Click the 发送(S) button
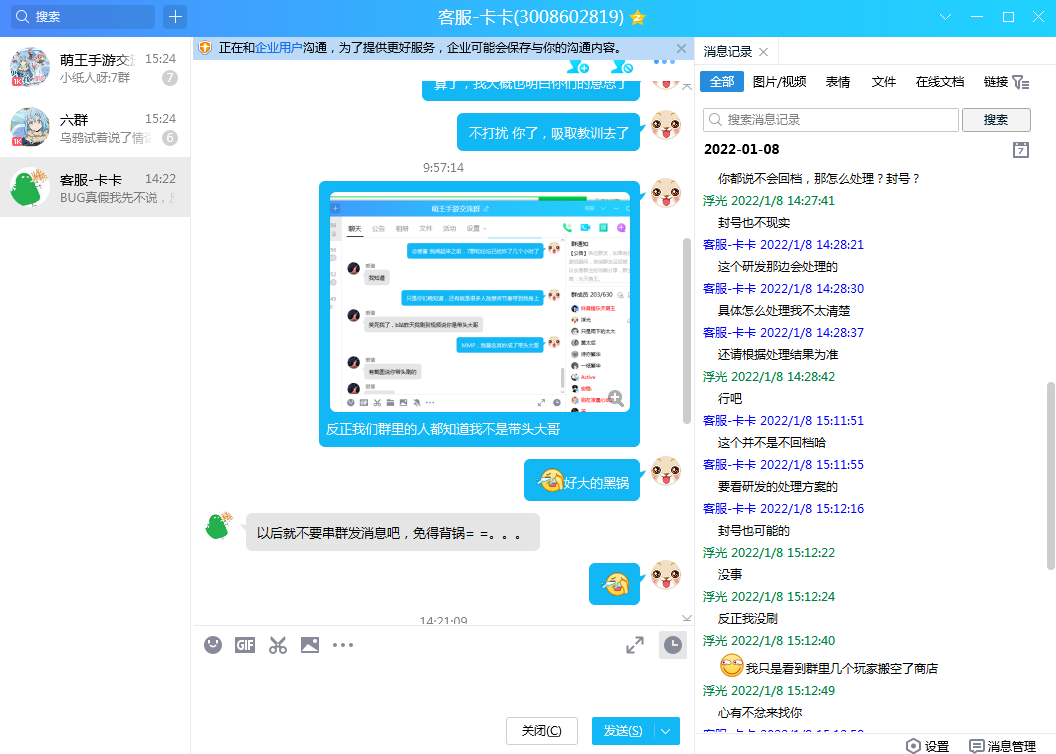1056x754 pixels. tap(622, 731)
